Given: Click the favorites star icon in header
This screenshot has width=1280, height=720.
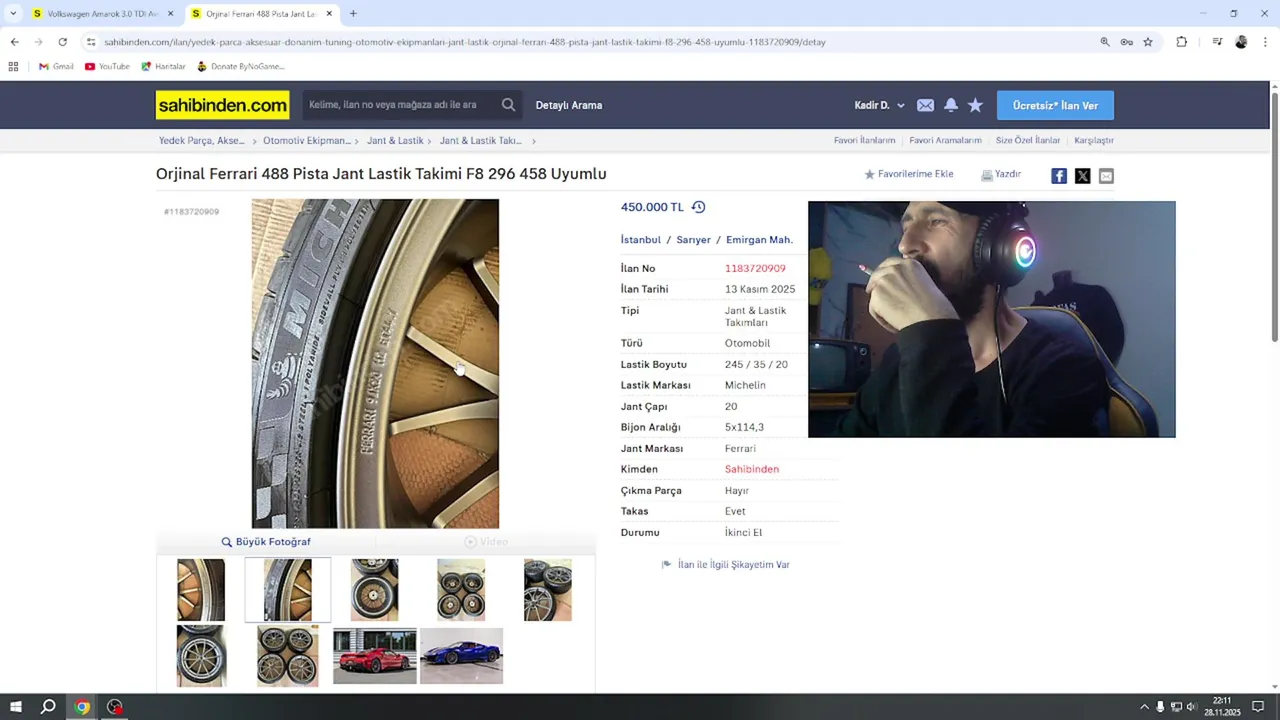Looking at the screenshot, I should pos(975,105).
